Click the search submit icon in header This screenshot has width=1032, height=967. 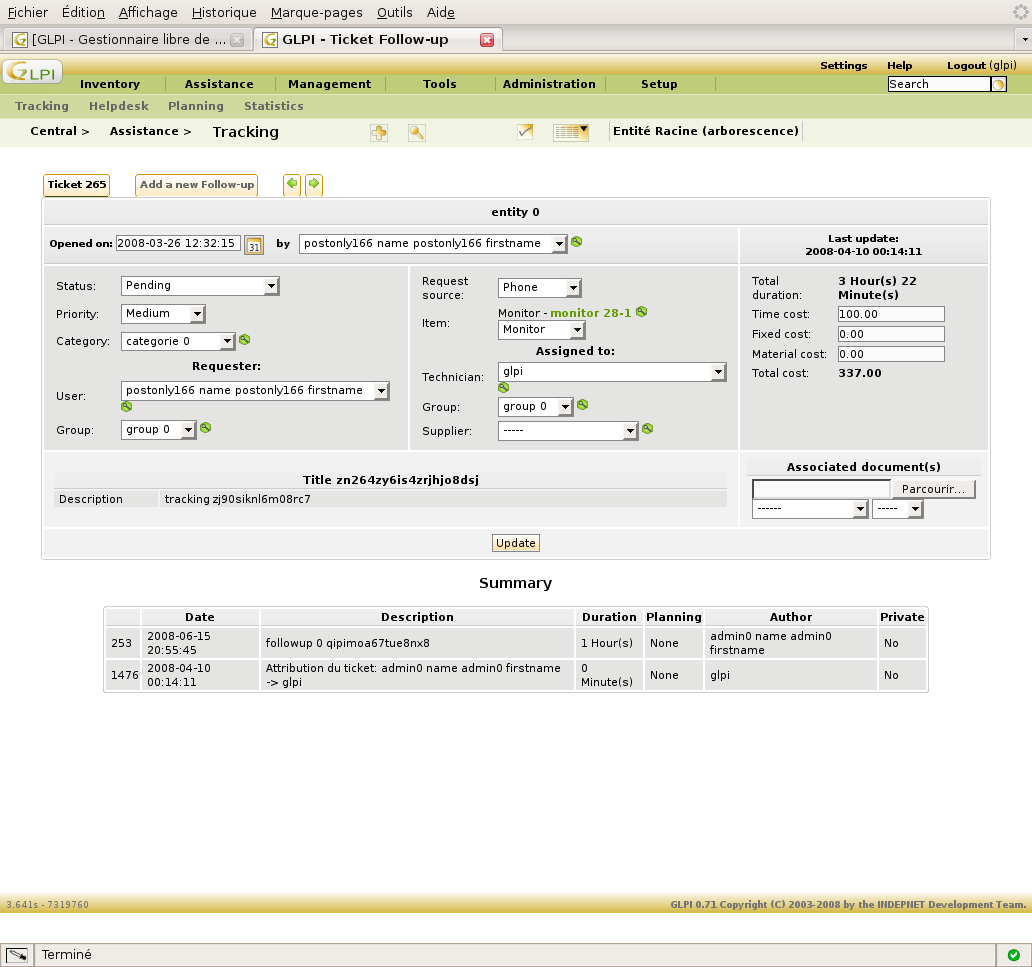click(x=998, y=84)
